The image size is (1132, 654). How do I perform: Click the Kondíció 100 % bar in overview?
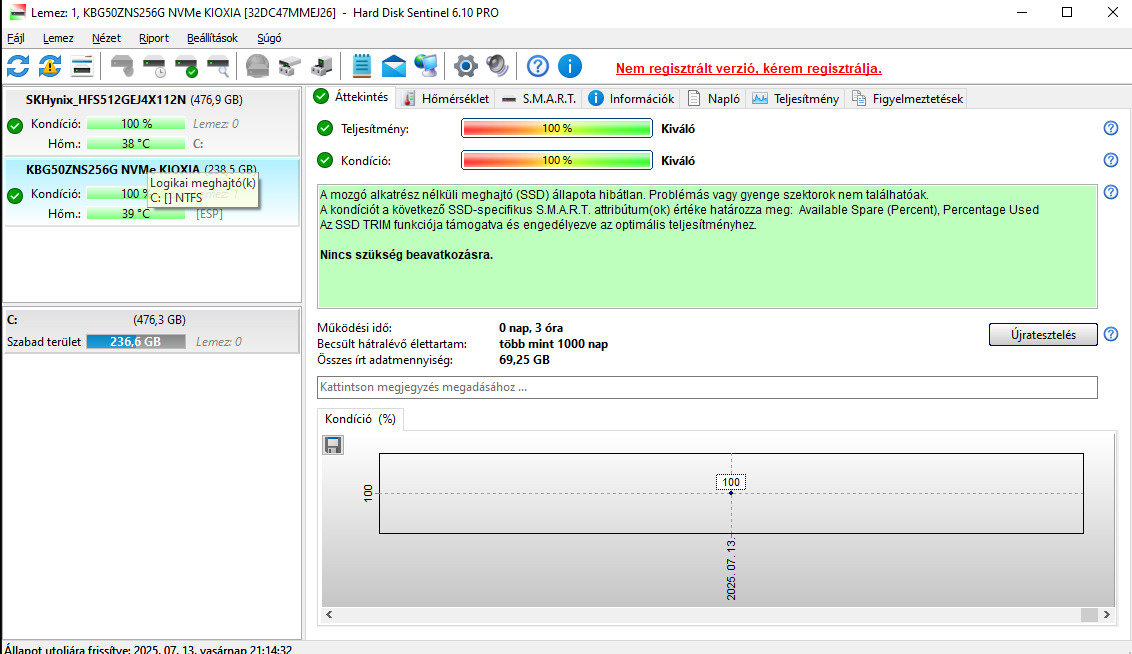557,160
